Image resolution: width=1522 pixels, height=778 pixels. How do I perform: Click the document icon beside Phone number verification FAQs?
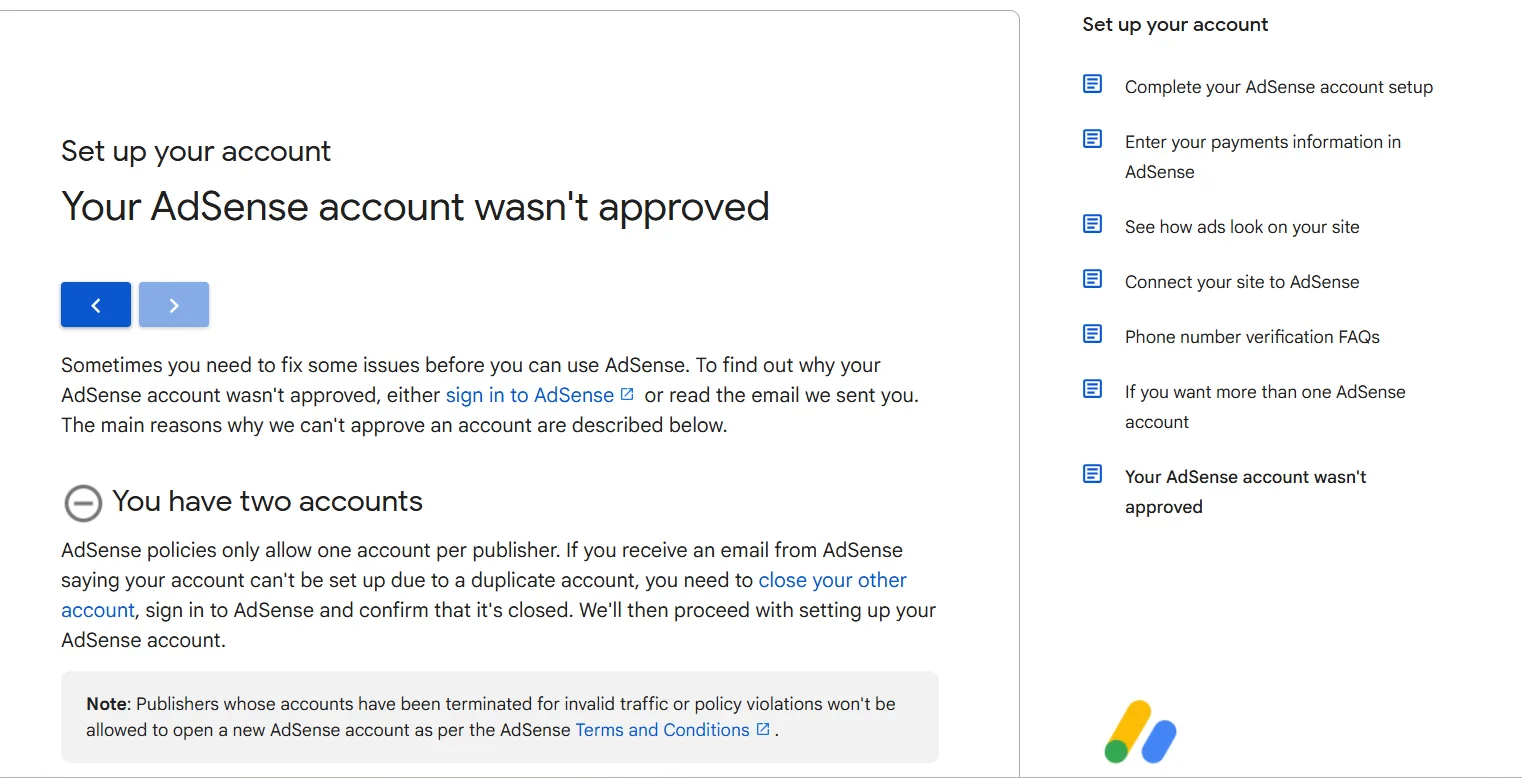(x=1093, y=334)
